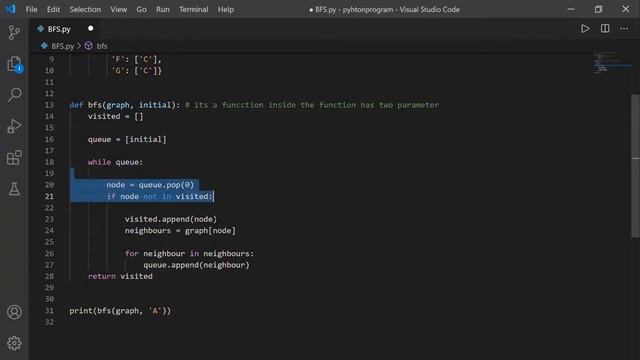Open the Help menu
Screen dimensions: 640x360
226,9
